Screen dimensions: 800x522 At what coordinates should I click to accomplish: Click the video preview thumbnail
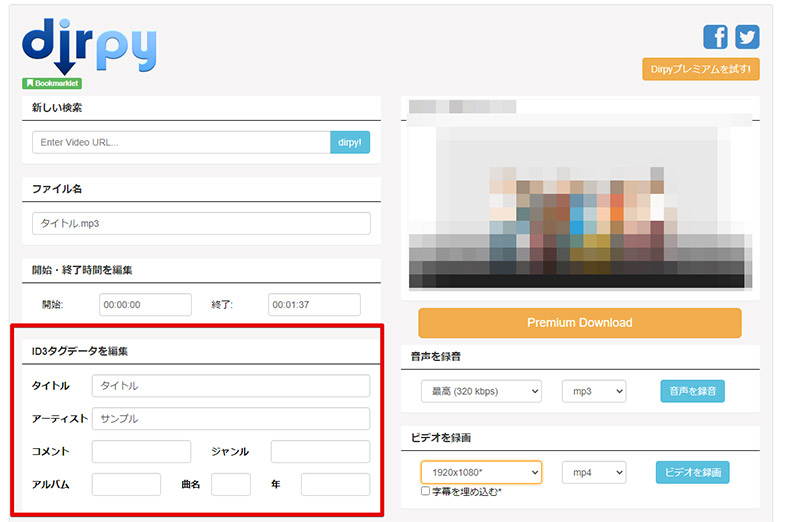coord(580,202)
